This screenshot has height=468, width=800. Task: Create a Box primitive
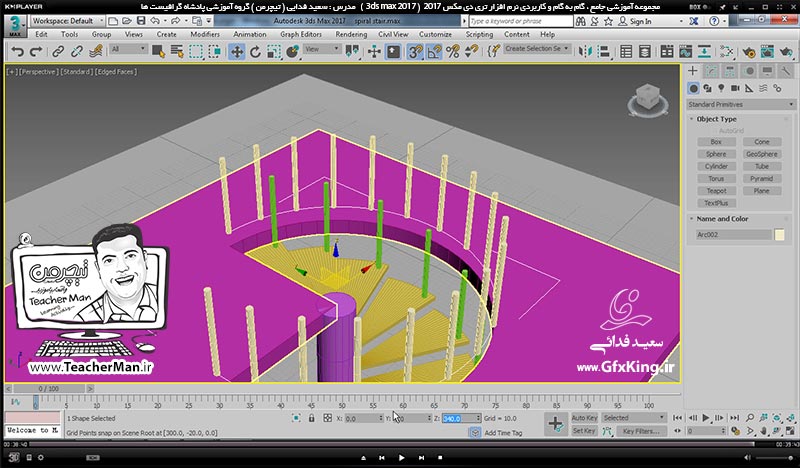coord(716,142)
